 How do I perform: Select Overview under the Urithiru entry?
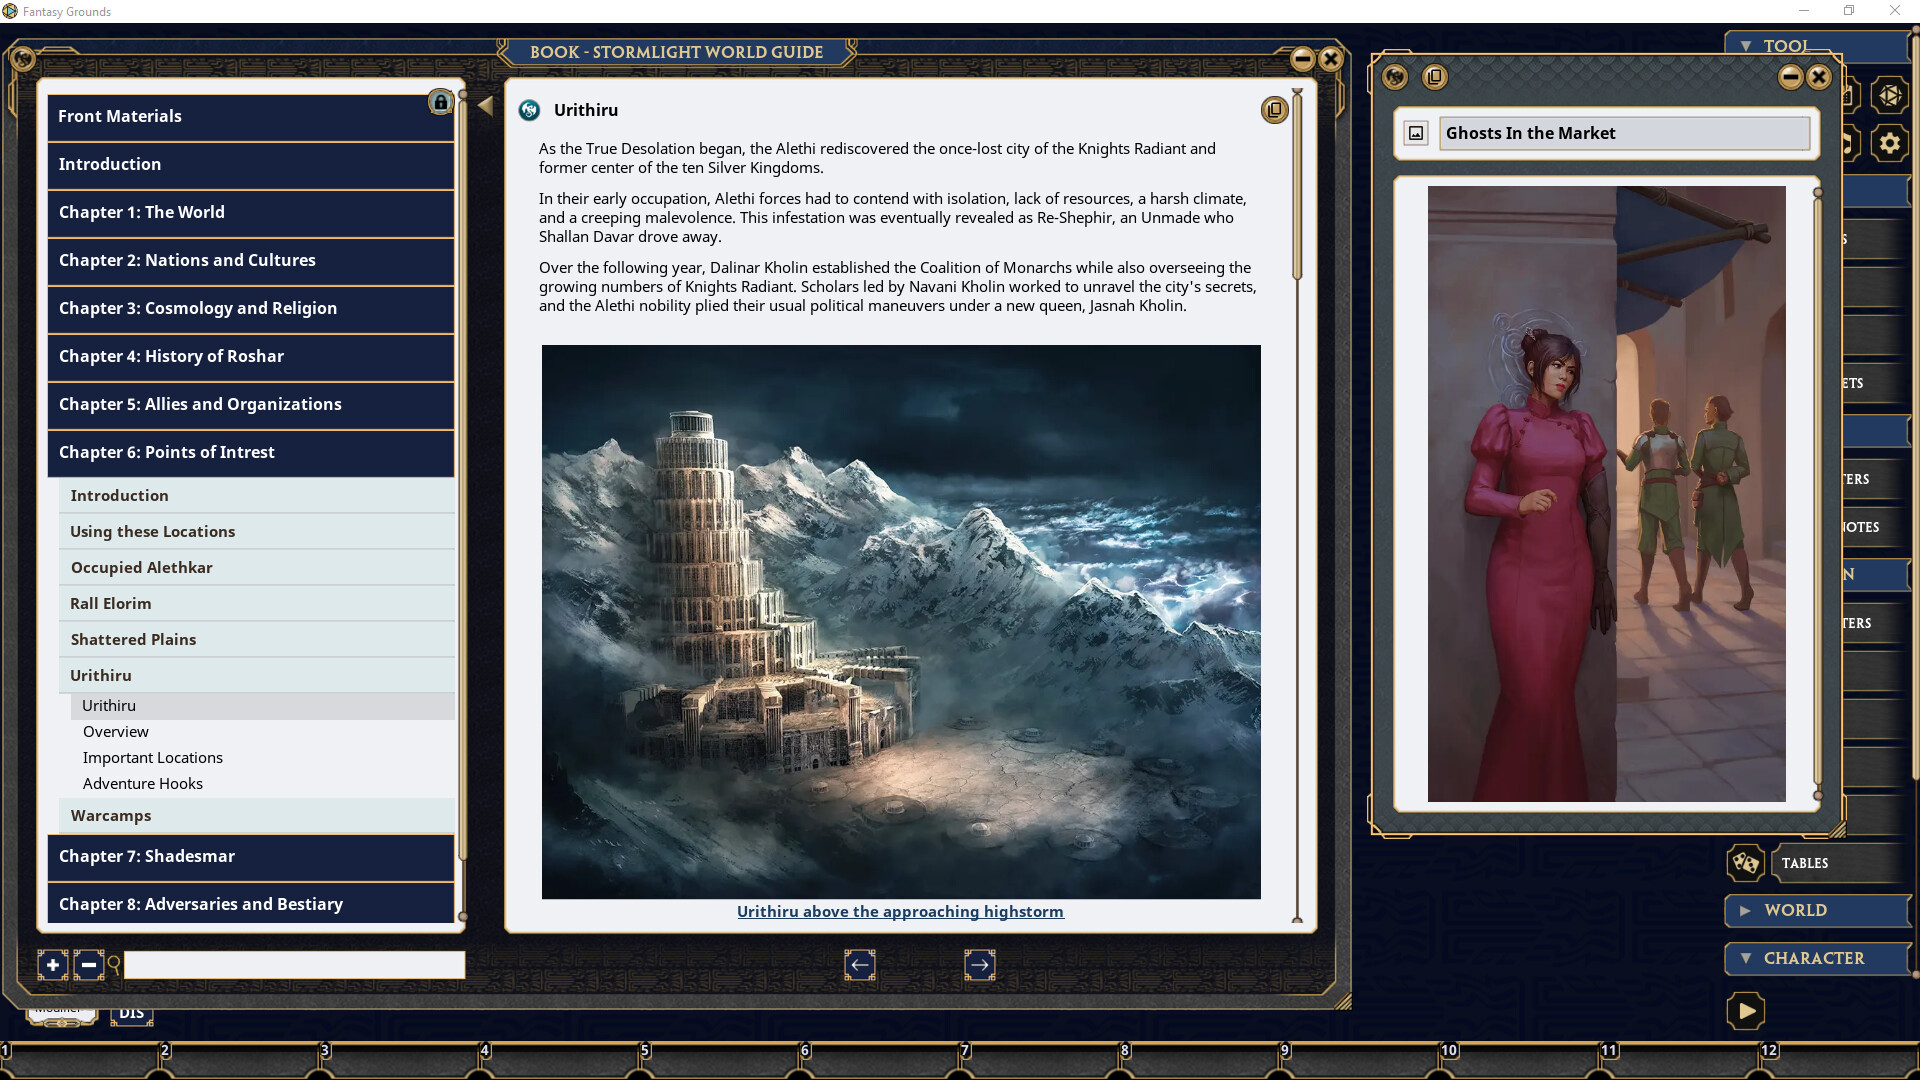[x=116, y=731]
